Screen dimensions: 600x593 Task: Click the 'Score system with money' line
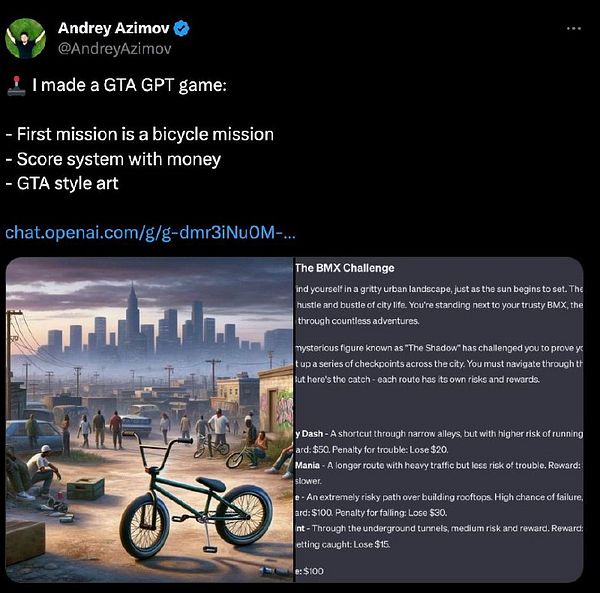click(x=113, y=160)
